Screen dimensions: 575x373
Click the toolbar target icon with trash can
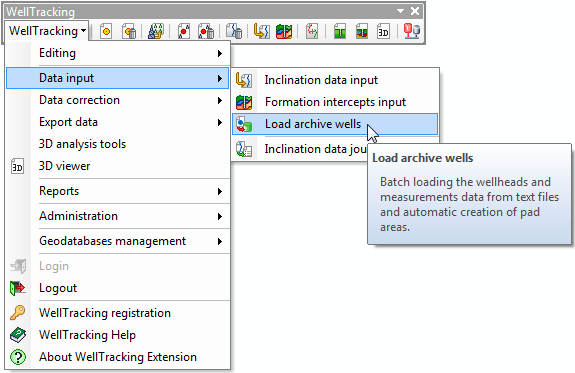129,31
